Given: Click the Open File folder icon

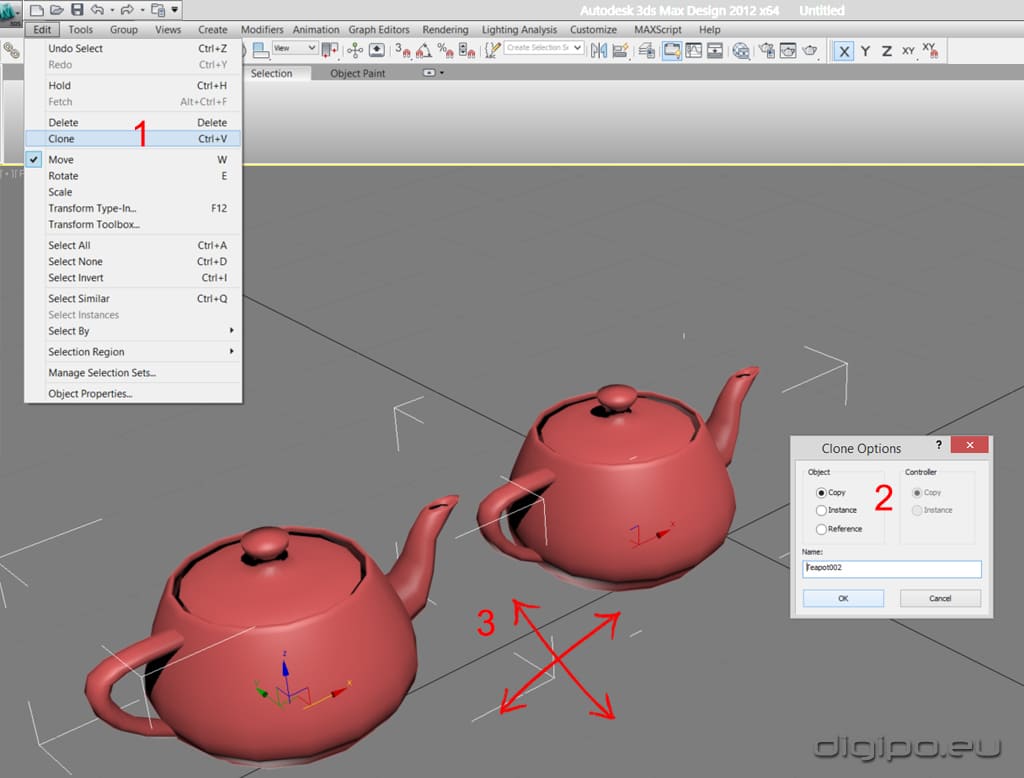Looking at the screenshot, I should pyautogui.click(x=56, y=10).
